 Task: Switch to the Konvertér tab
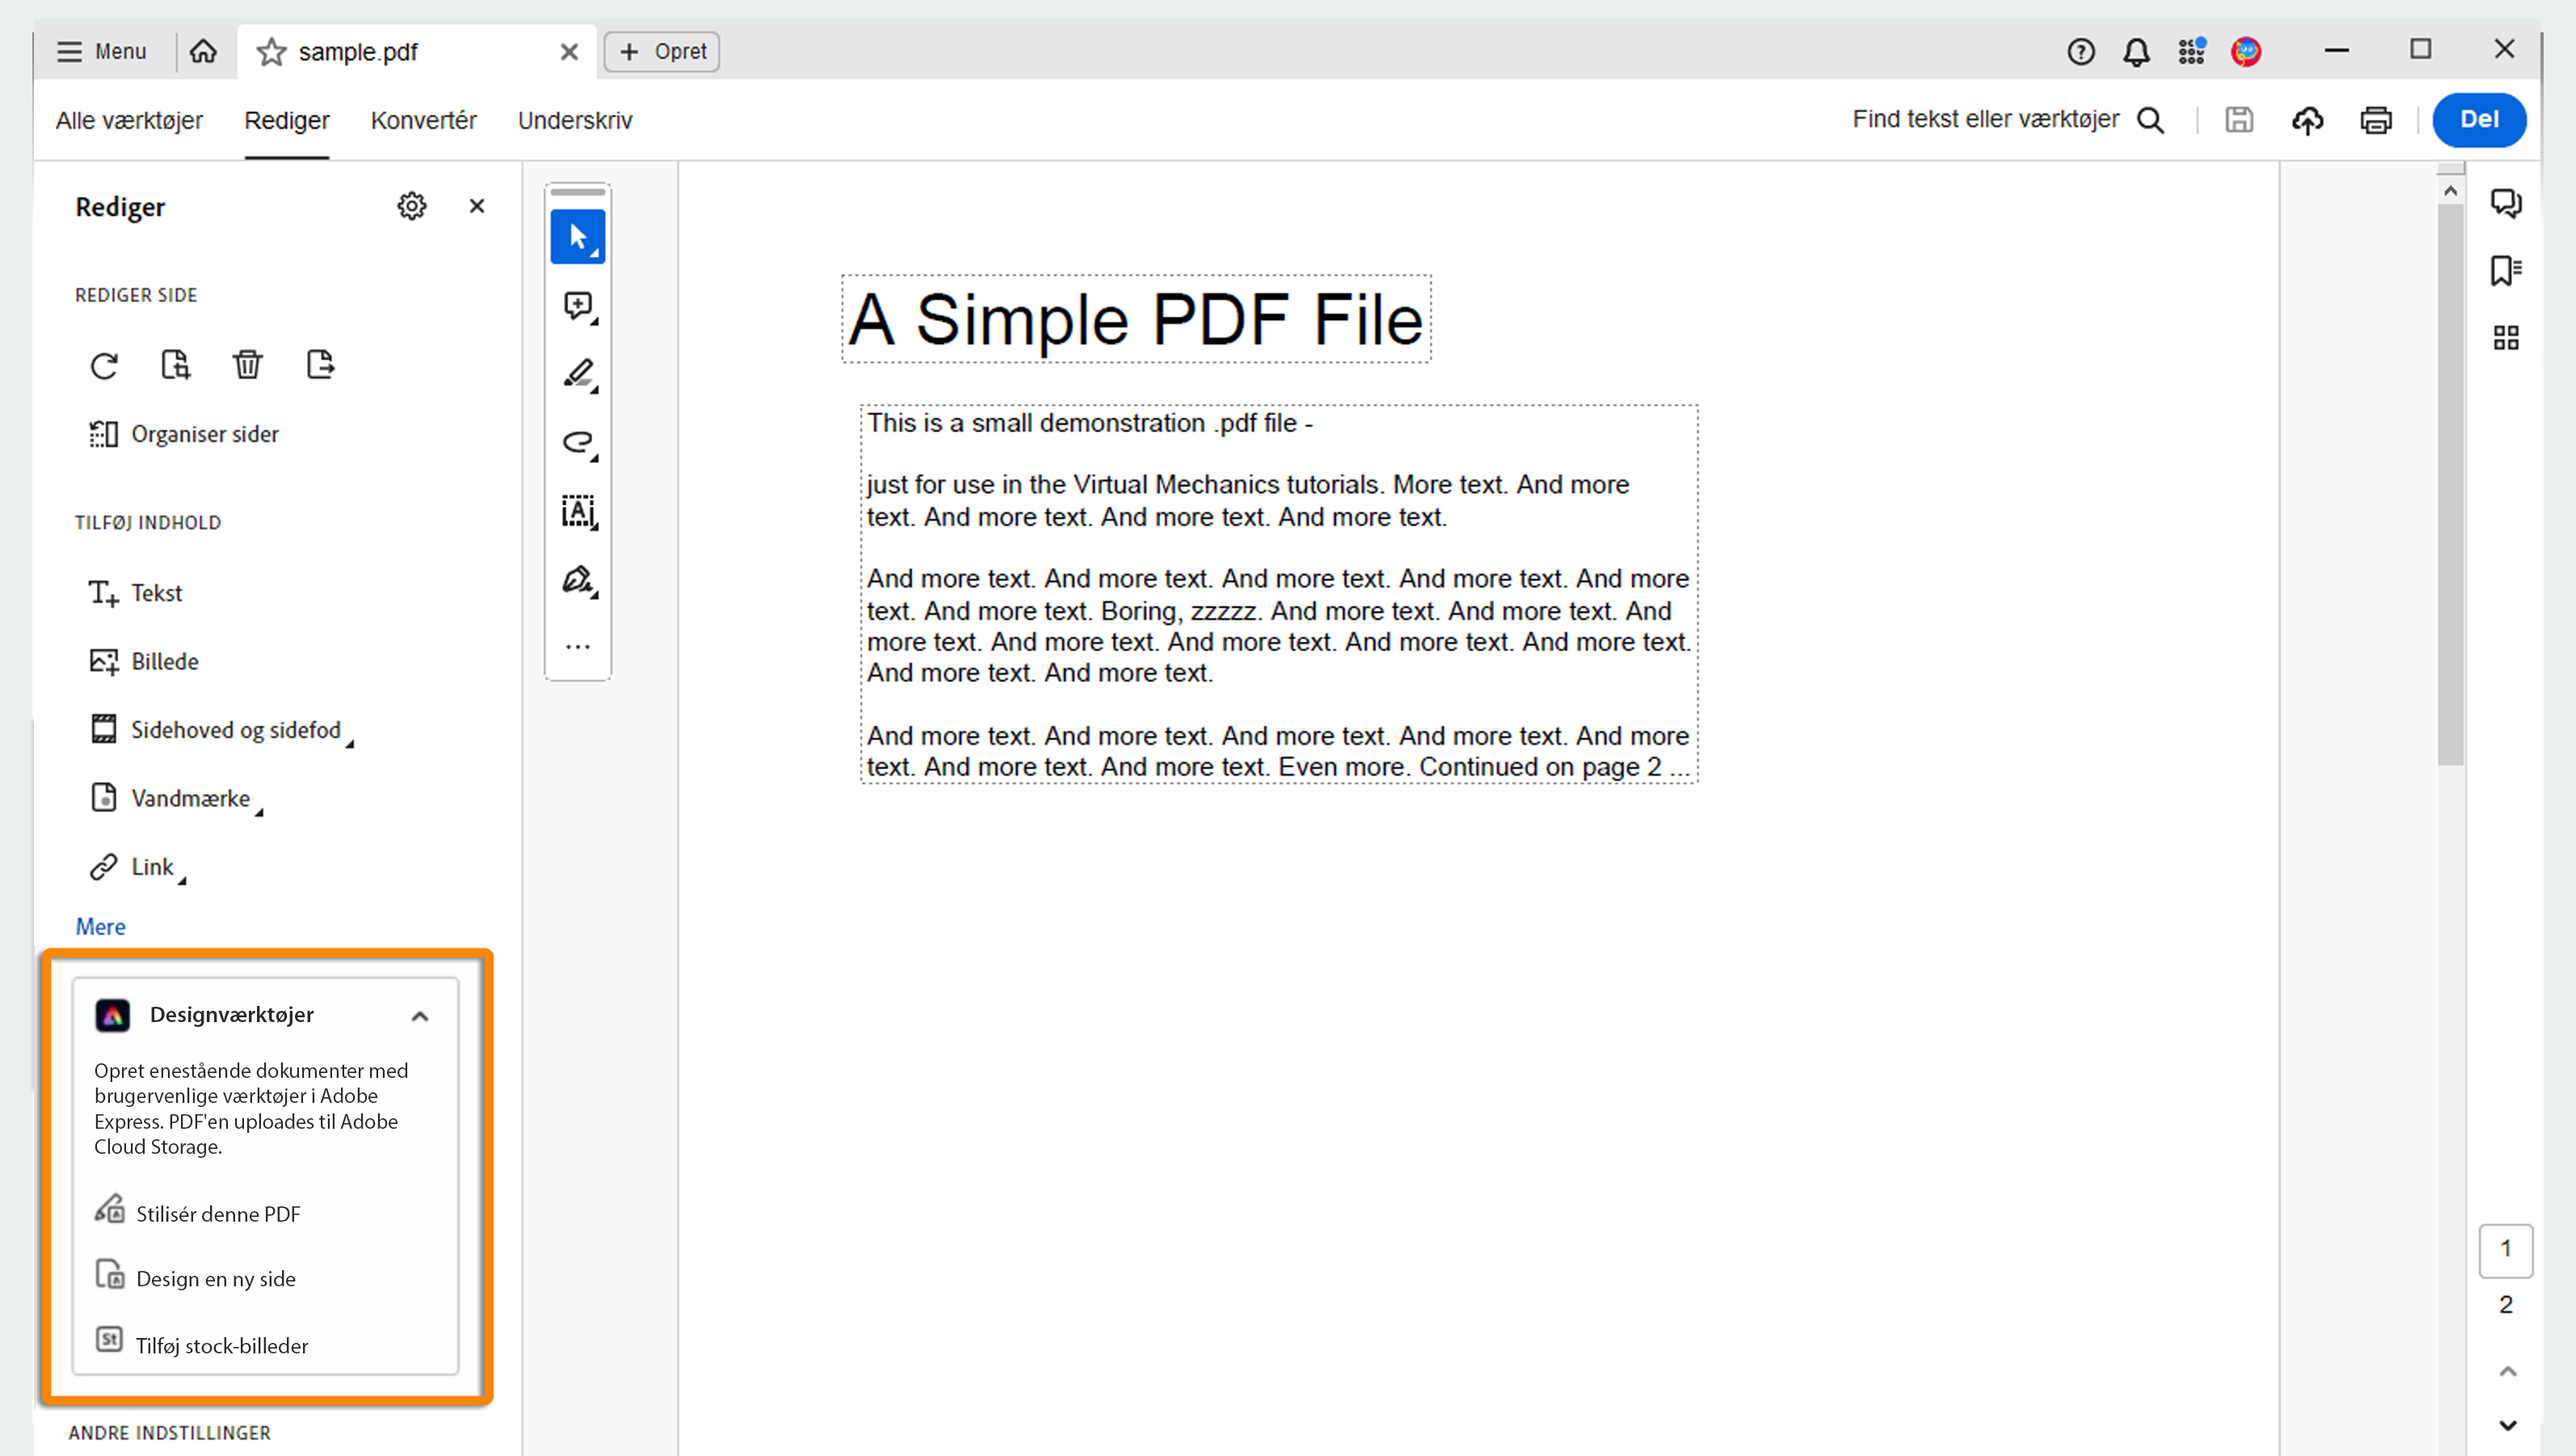[423, 120]
